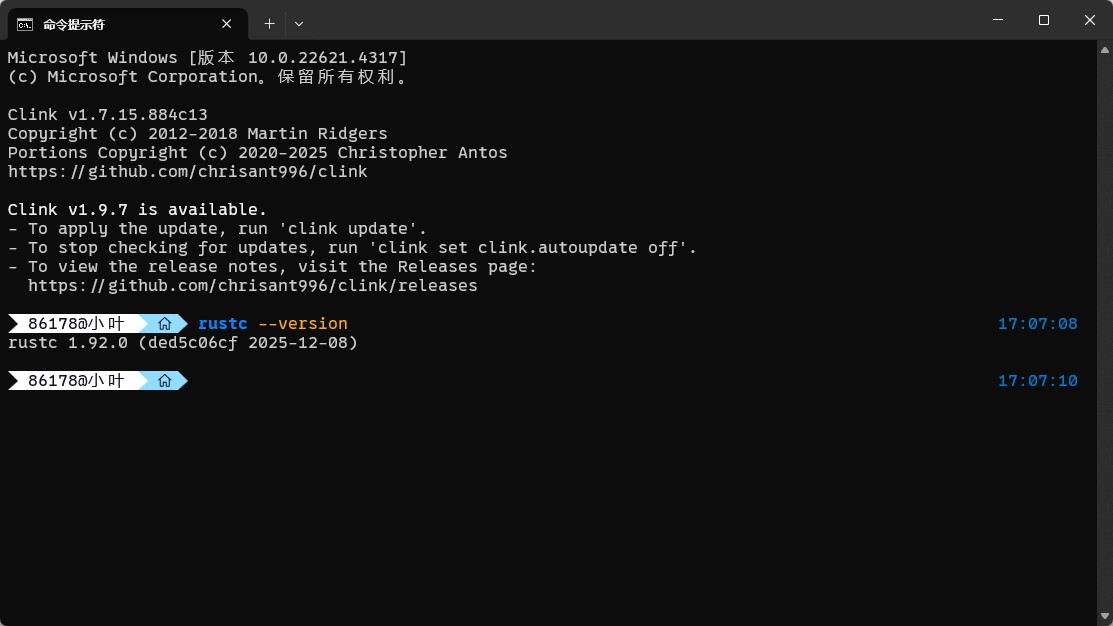Image resolution: width=1113 pixels, height=626 pixels.
Task: Click the 86178@小叶 segment in the empty prompt
Action: click(x=76, y=381)
